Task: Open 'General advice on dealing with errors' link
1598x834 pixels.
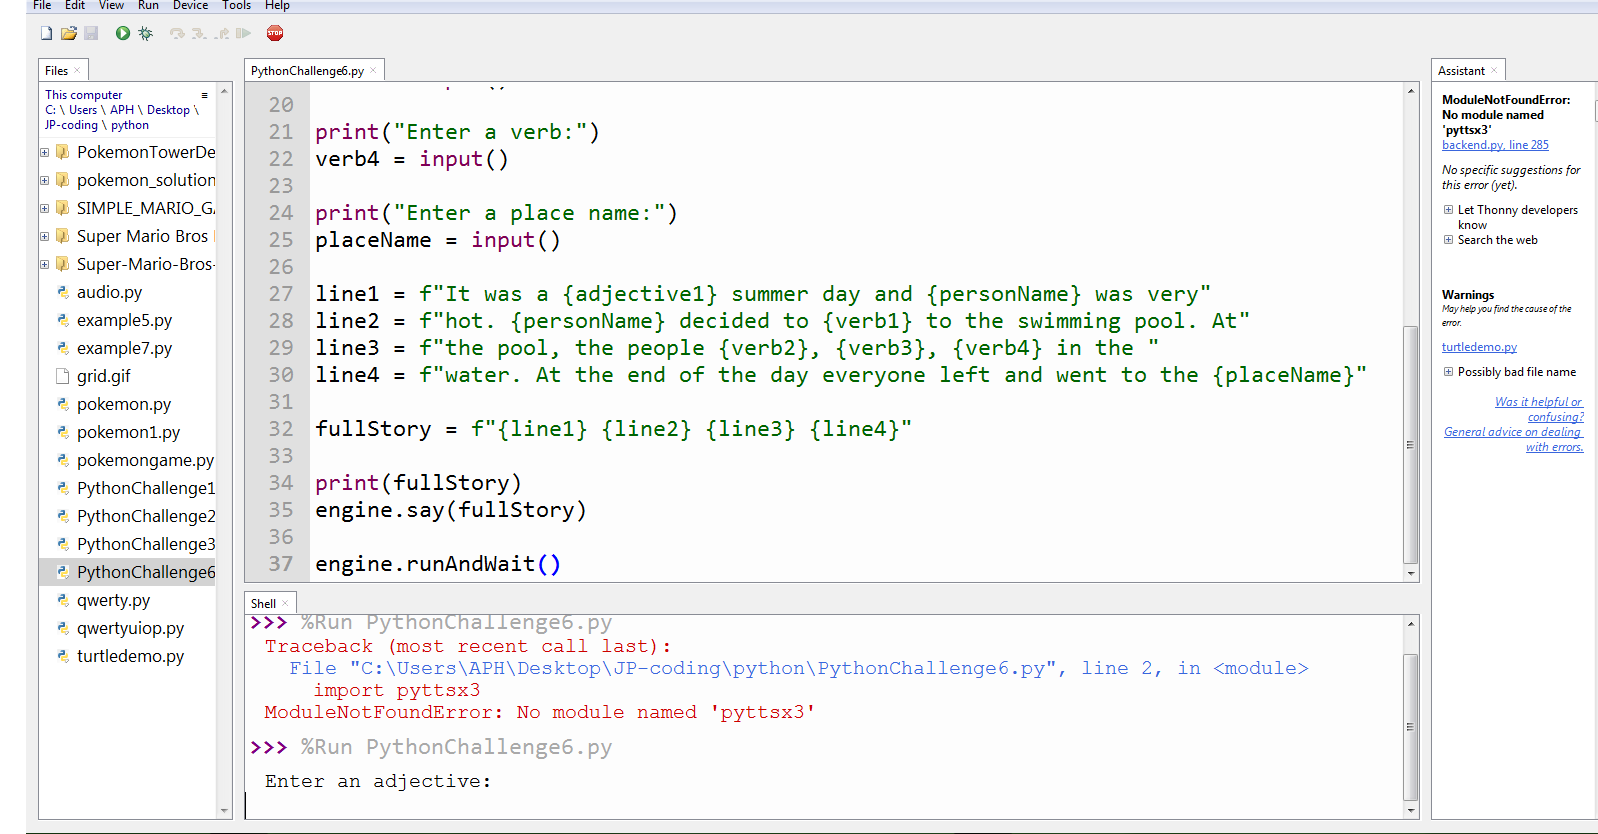Action: [1514, 439]
